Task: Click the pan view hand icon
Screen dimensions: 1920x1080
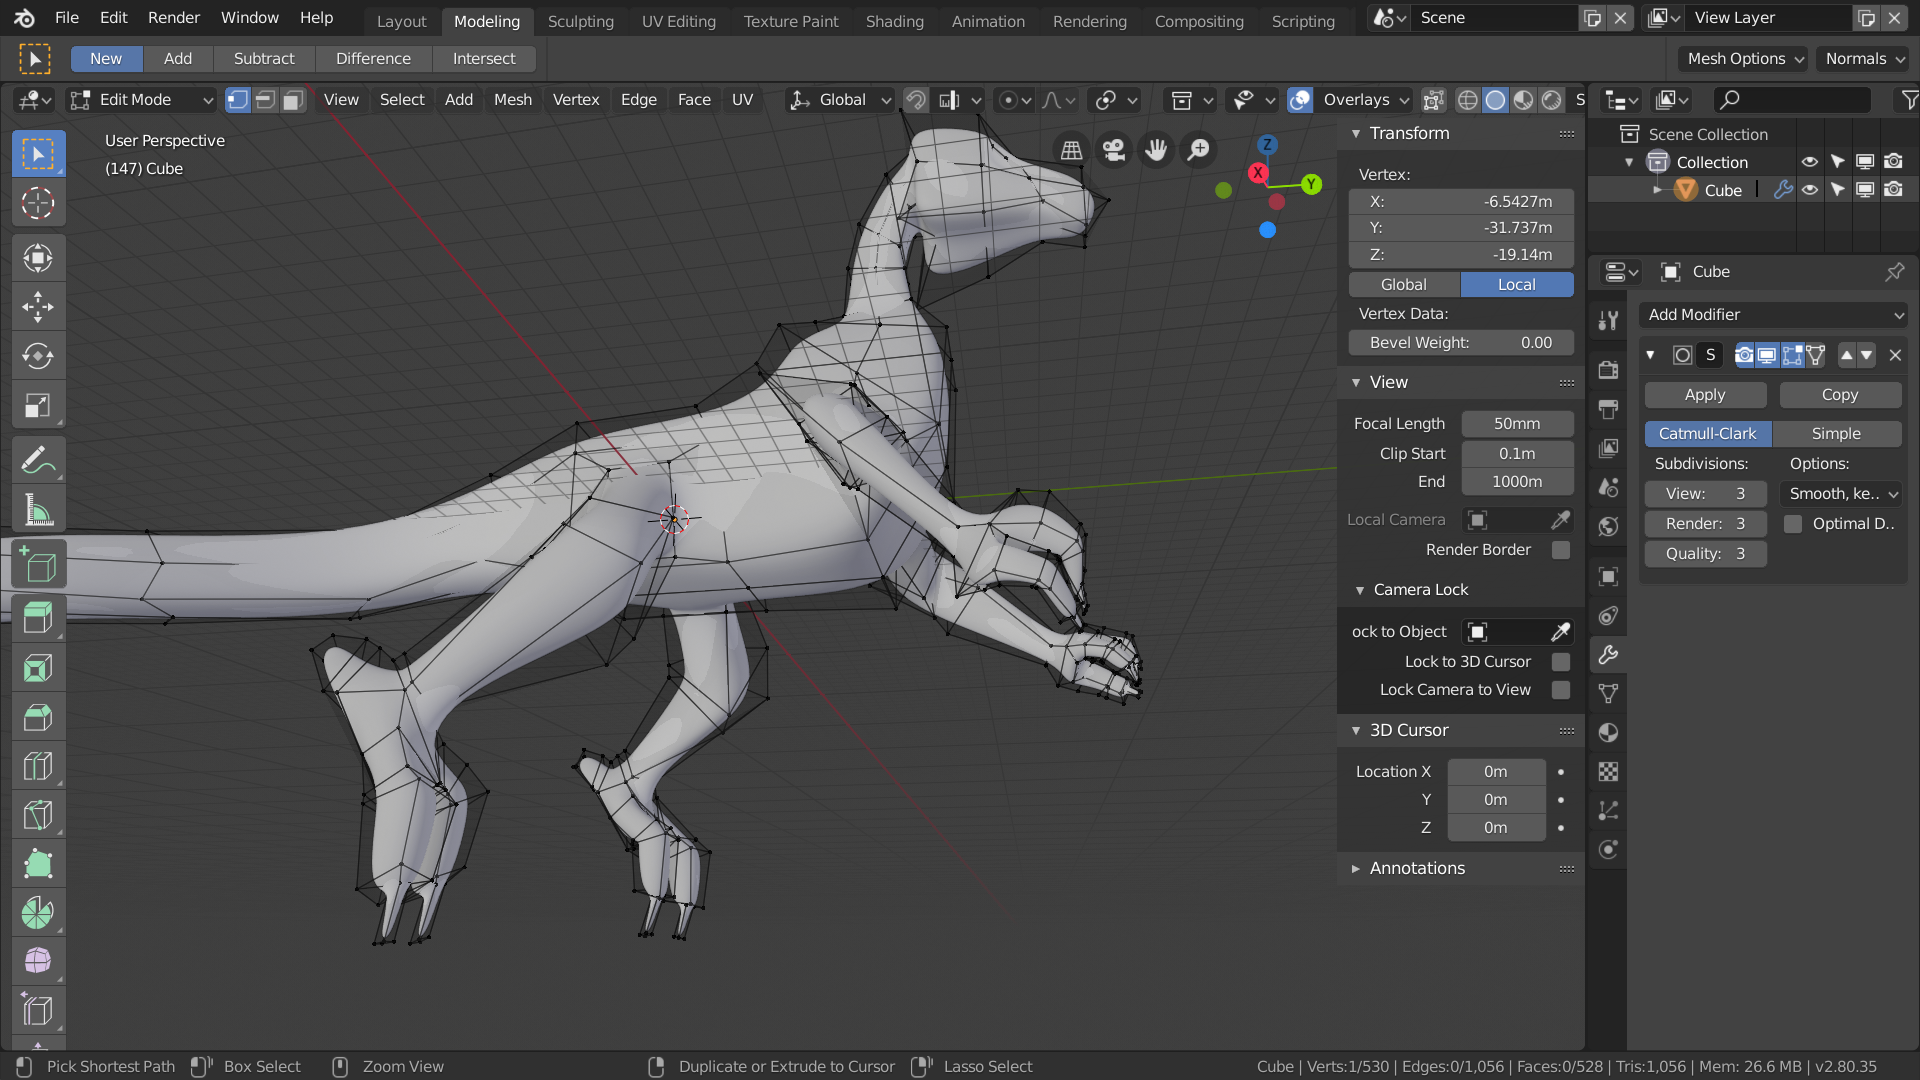Action: (1156, 150)
